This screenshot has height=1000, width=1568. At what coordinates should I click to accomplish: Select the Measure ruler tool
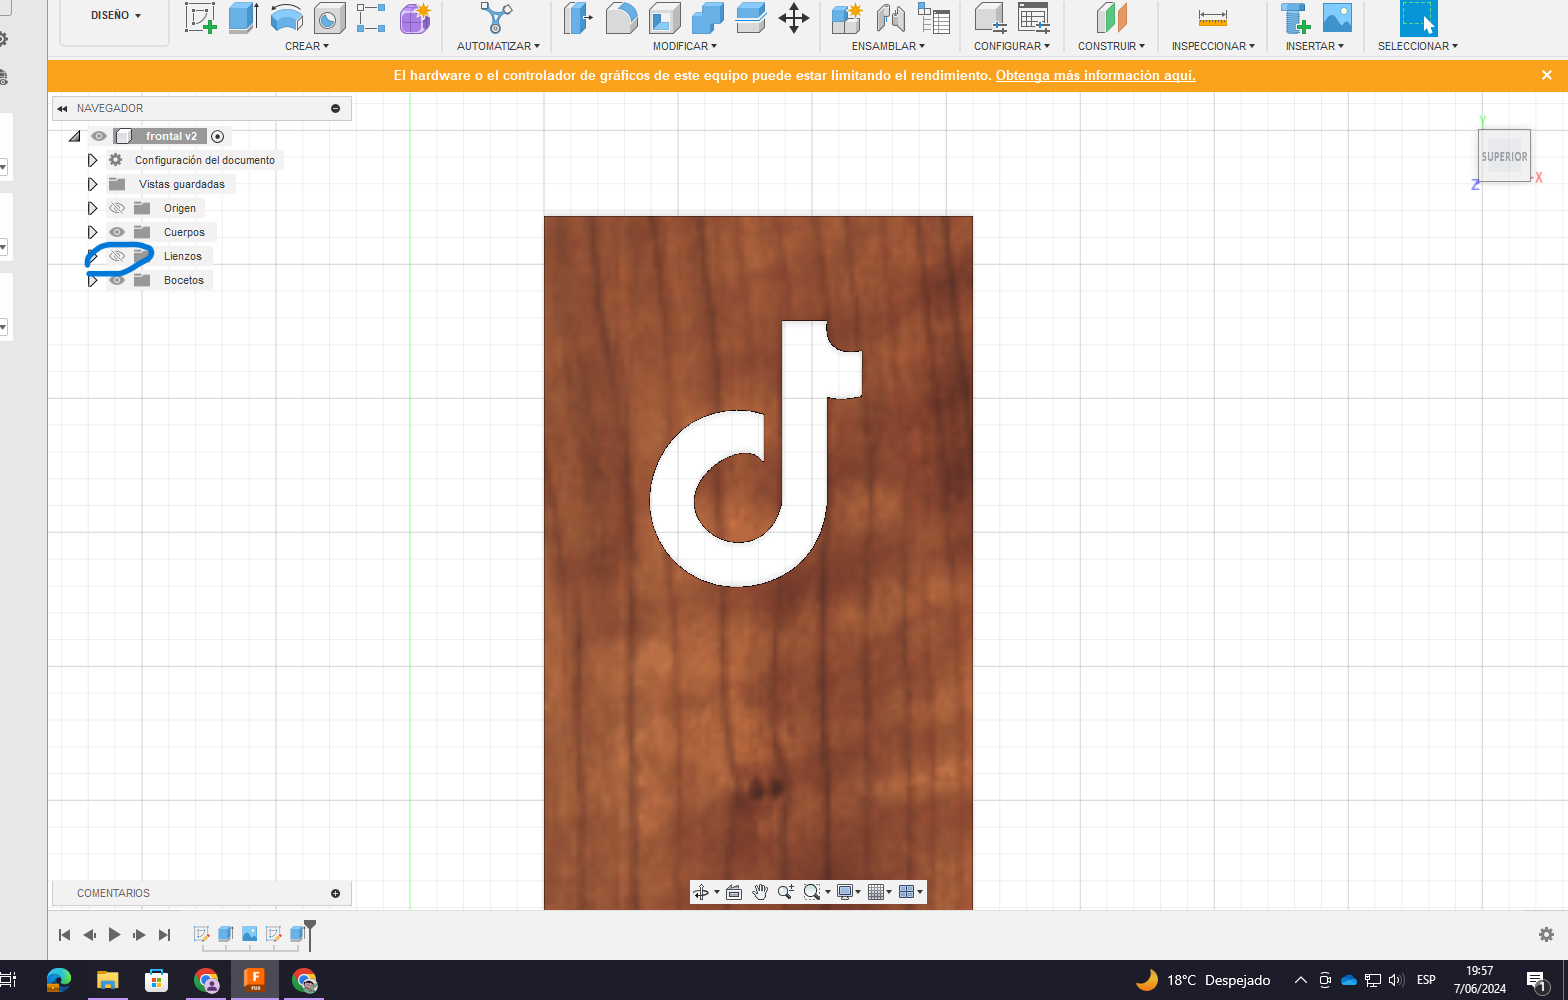1212,18
